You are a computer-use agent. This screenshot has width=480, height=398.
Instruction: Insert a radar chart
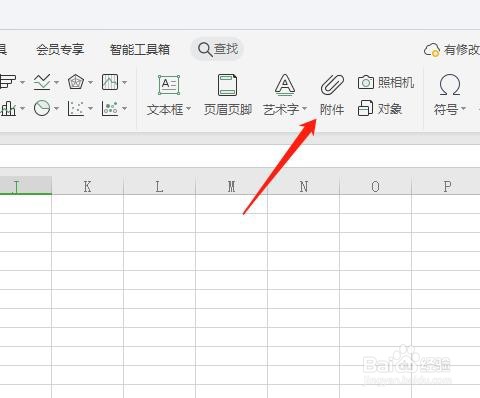point(76,82)
